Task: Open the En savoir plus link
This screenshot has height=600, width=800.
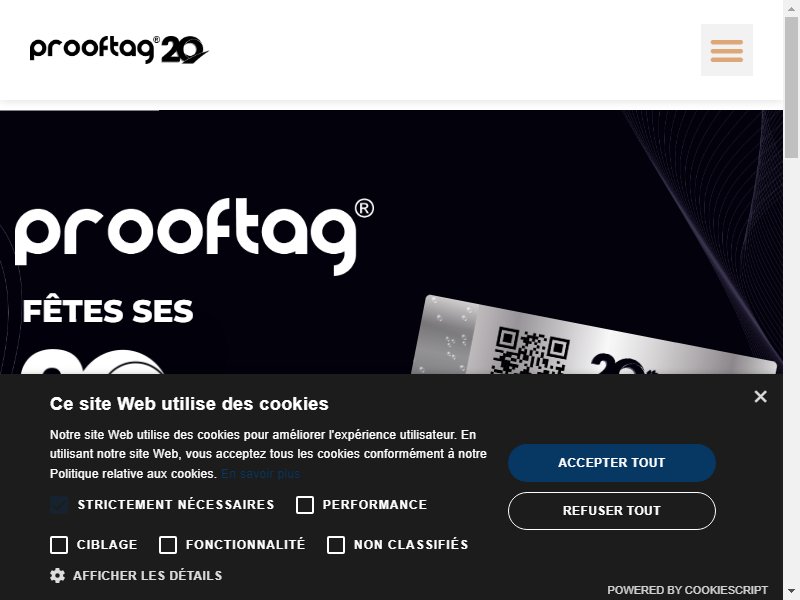Action: (261, 474)
